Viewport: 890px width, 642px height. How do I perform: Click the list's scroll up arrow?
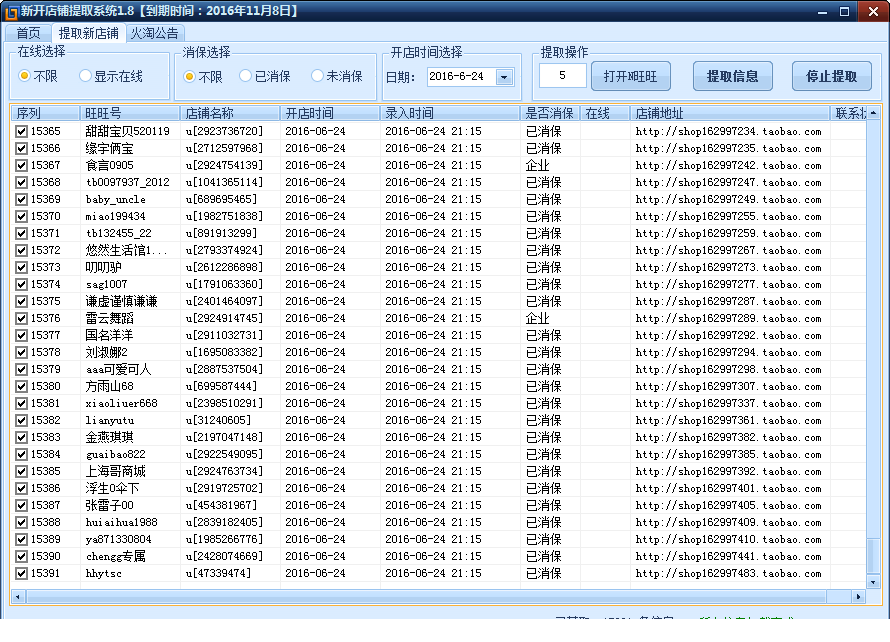click(x=873, y=113)
